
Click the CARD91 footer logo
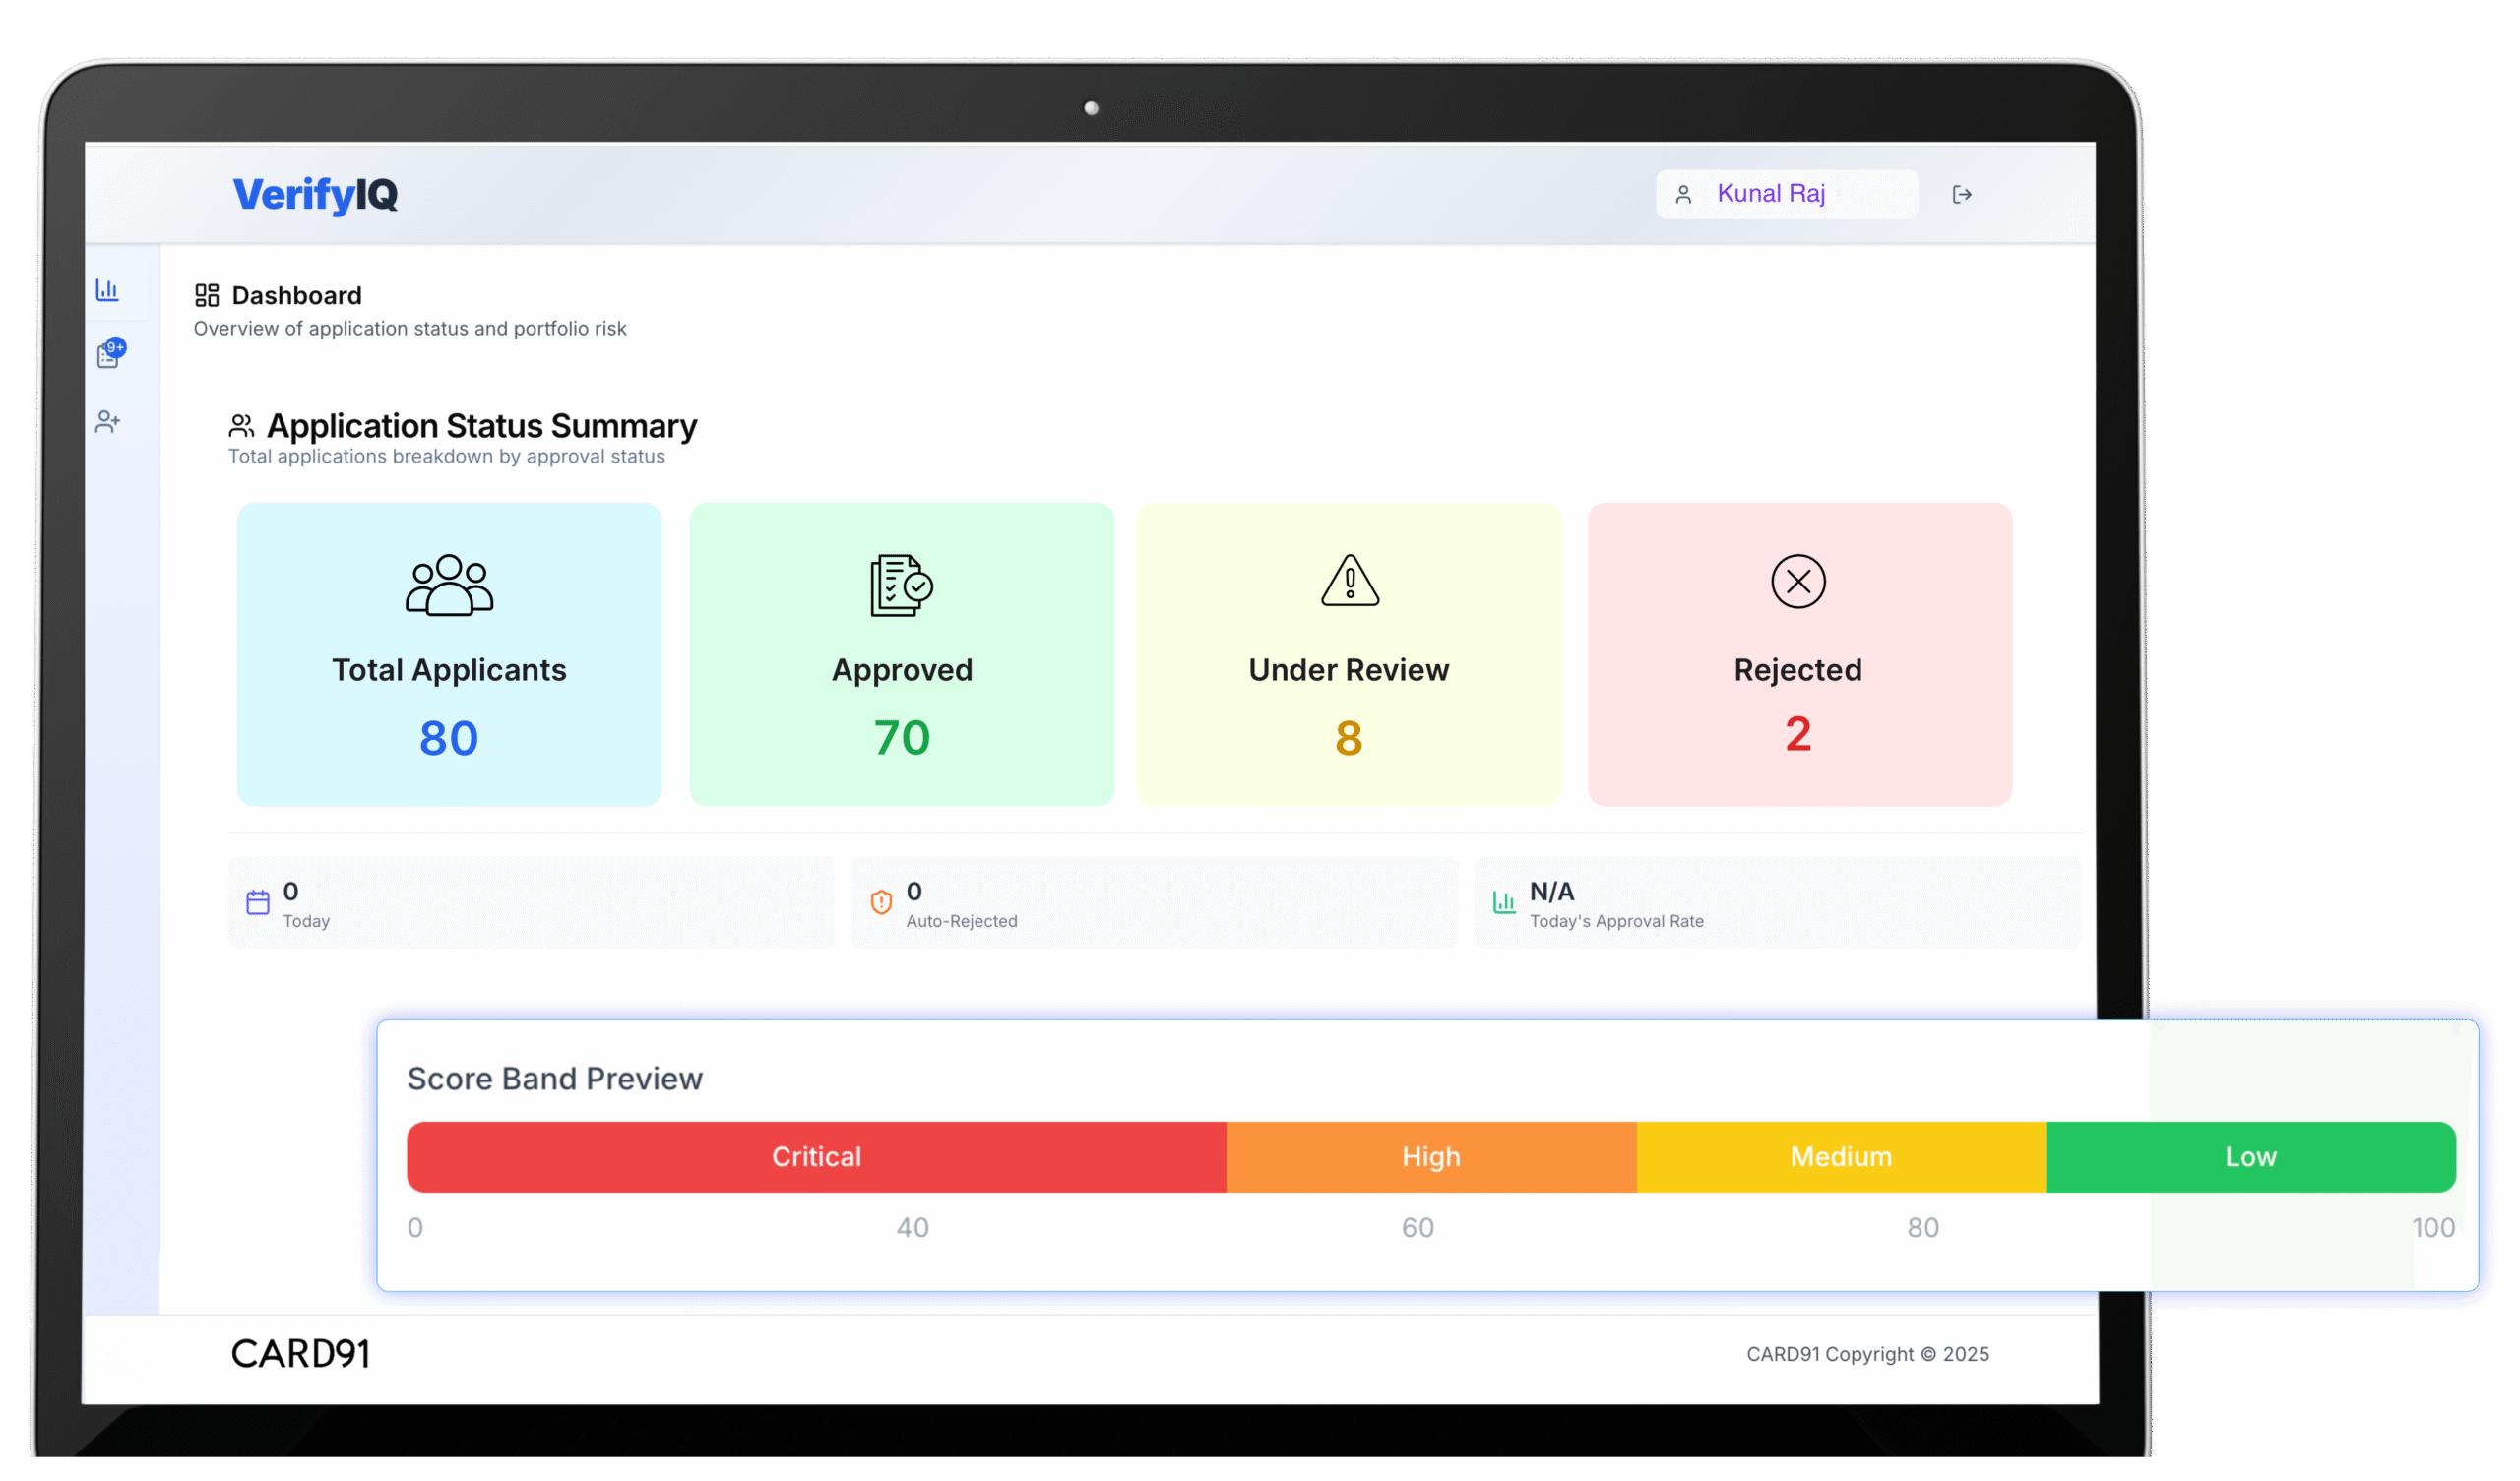(x=300, y=1354)
